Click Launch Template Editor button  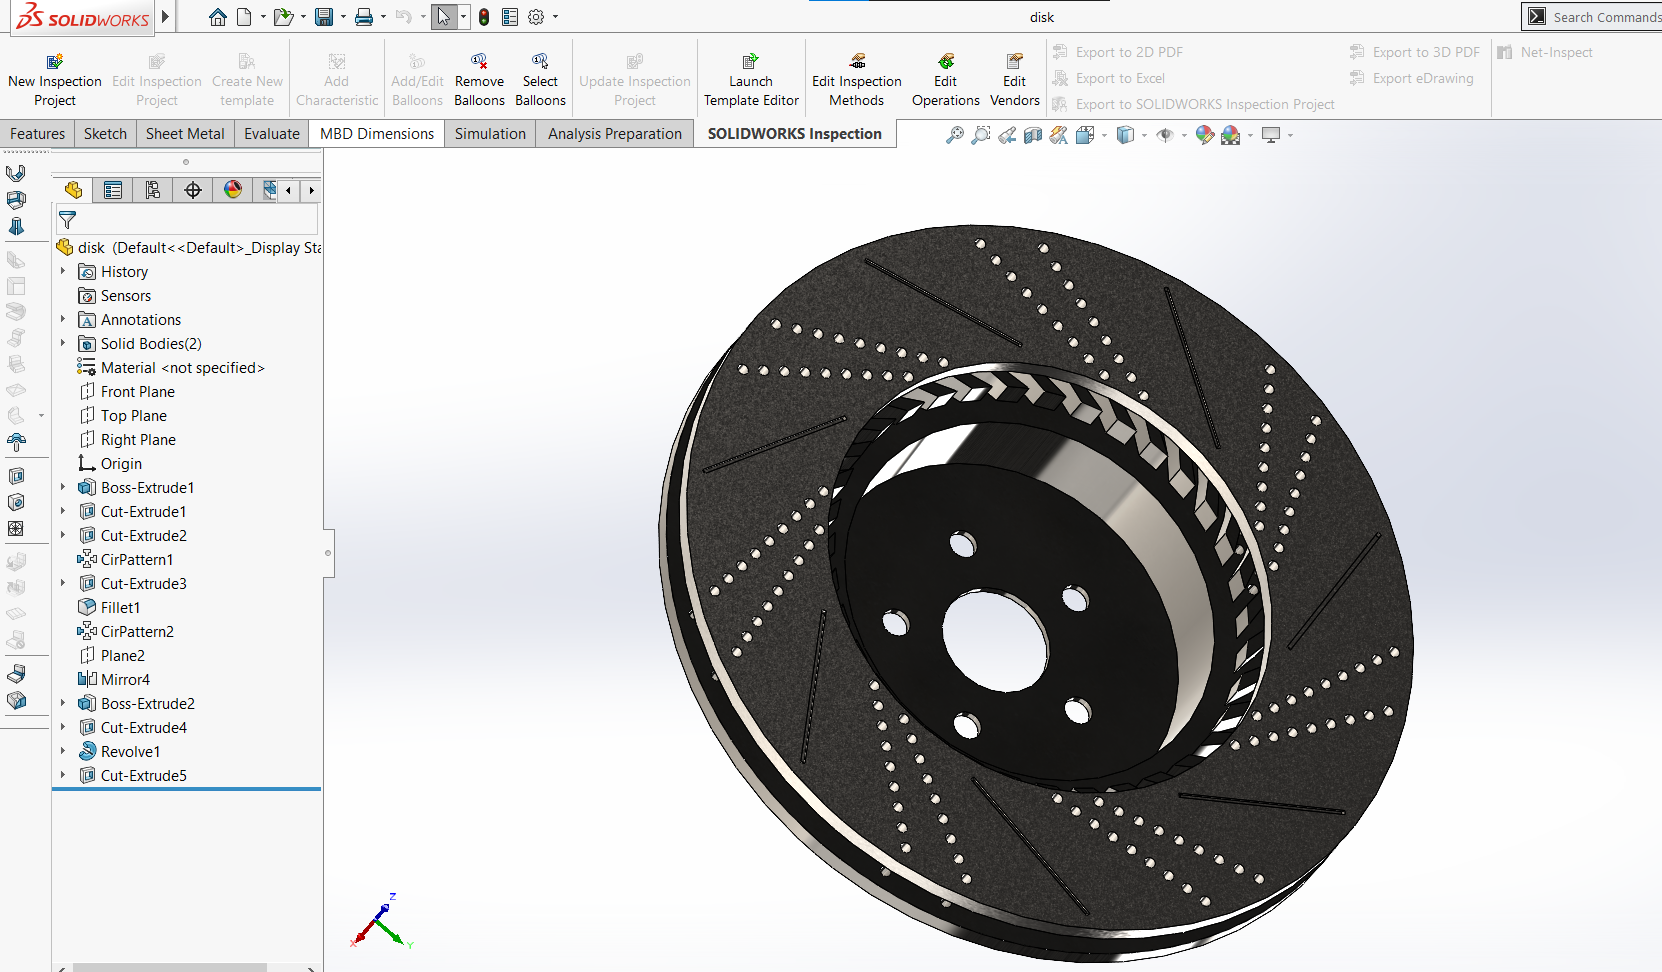click(x=751, y=80)
